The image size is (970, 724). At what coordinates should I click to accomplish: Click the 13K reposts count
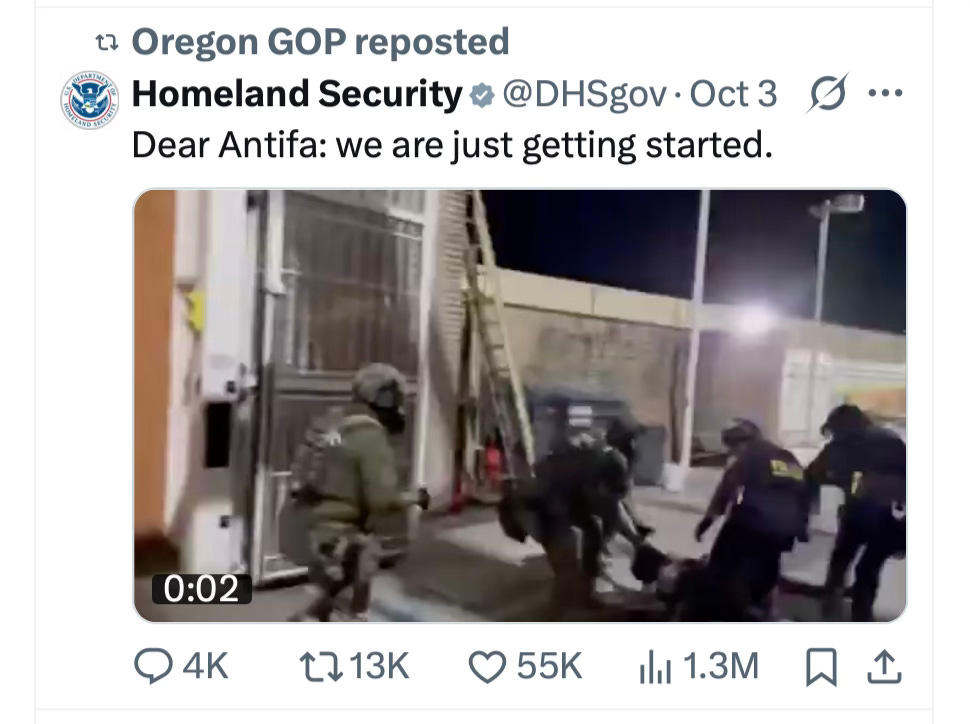[x=379, y=666]
